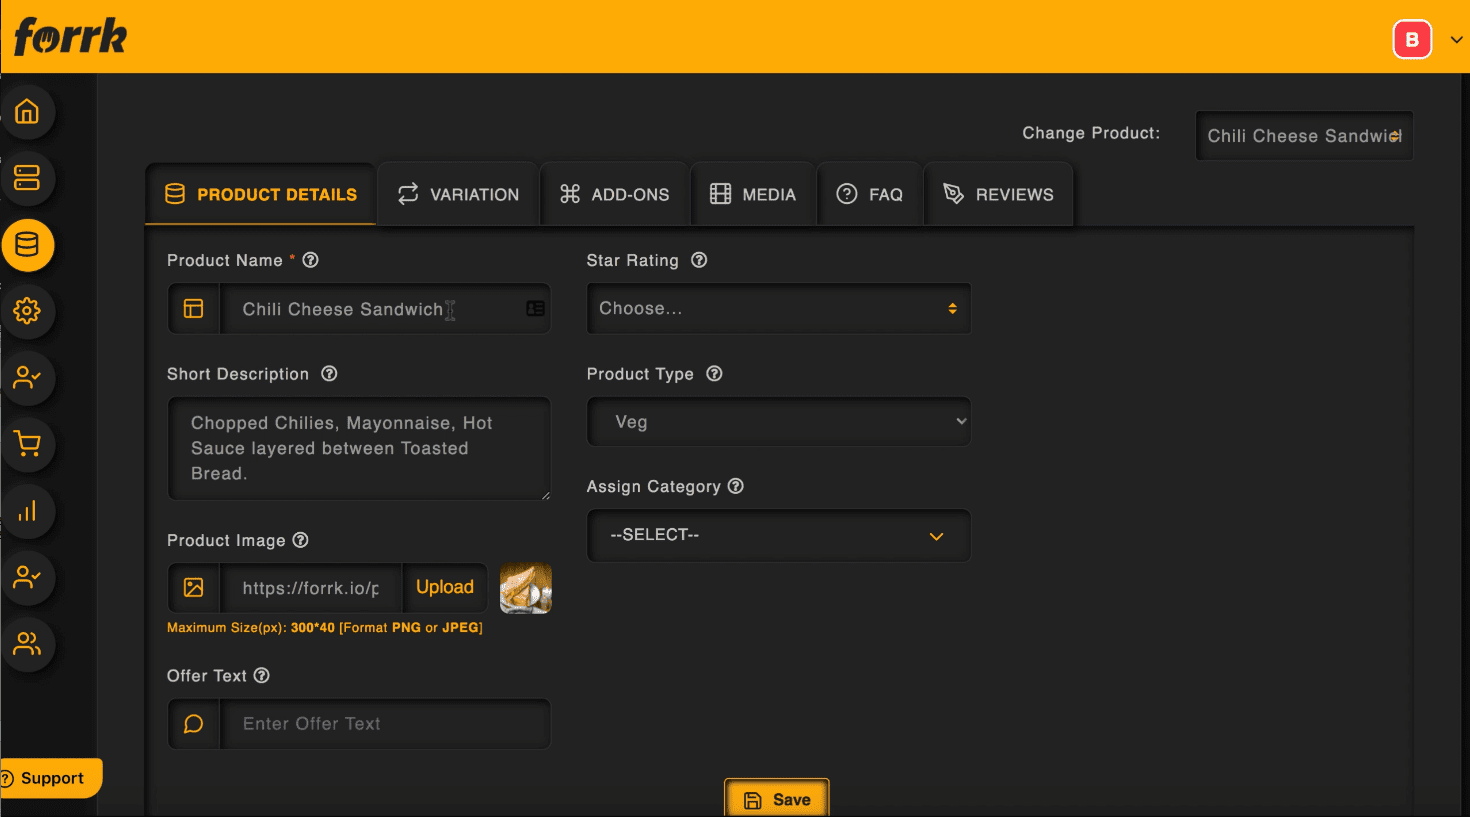
Task: Open the Product Type Veg dropdown
Action: pyautogui.click(x=778, y=422)
